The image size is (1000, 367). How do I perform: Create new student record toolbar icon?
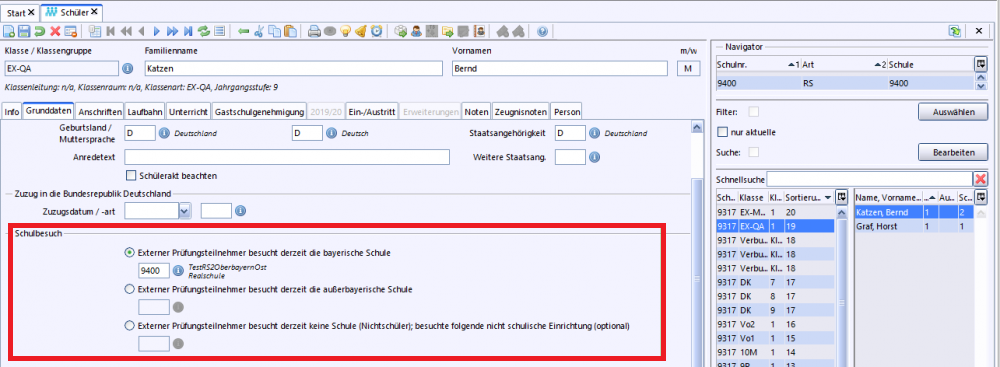tap(9, 31)
